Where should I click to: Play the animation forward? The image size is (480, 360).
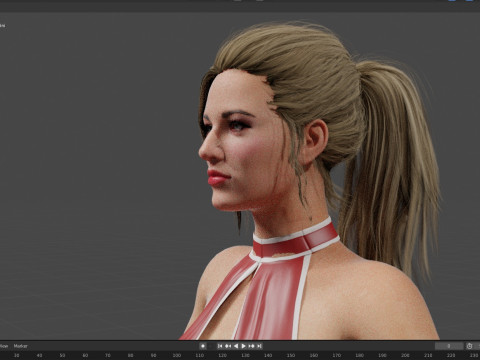(x=244, y=346)
